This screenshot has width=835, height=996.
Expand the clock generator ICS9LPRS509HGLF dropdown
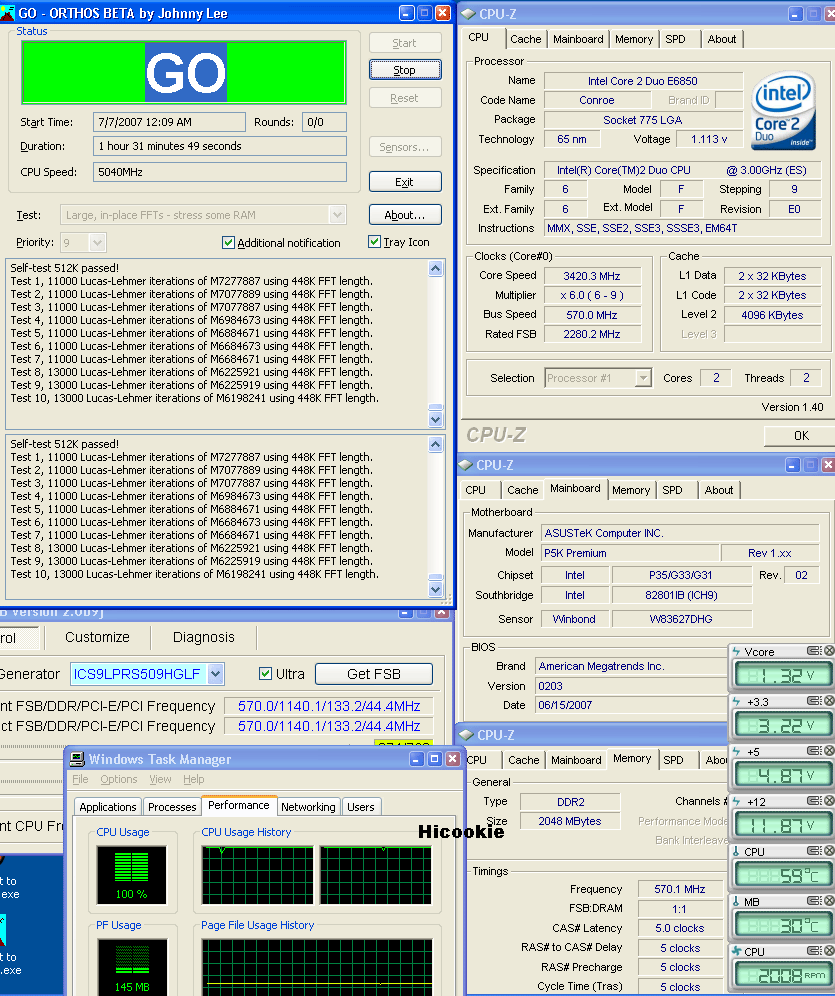coord(215,674)
